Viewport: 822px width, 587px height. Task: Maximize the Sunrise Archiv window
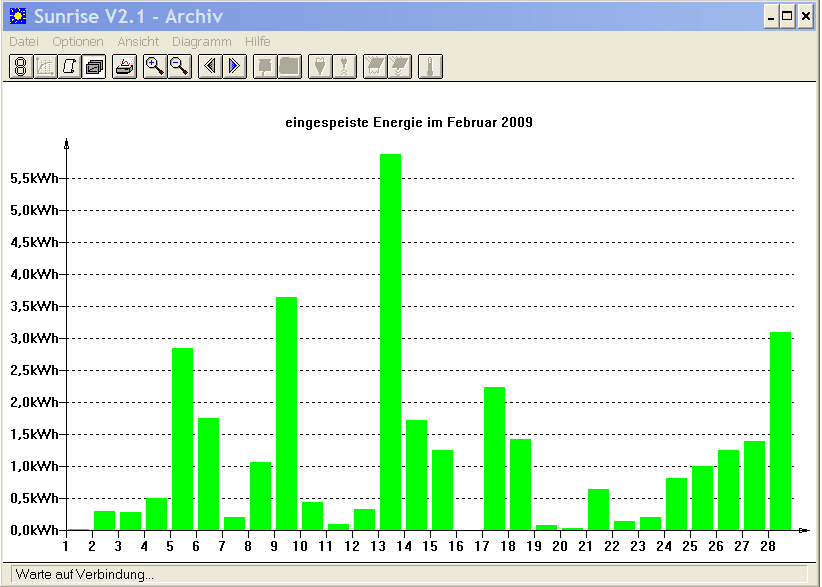click(787, 17)
